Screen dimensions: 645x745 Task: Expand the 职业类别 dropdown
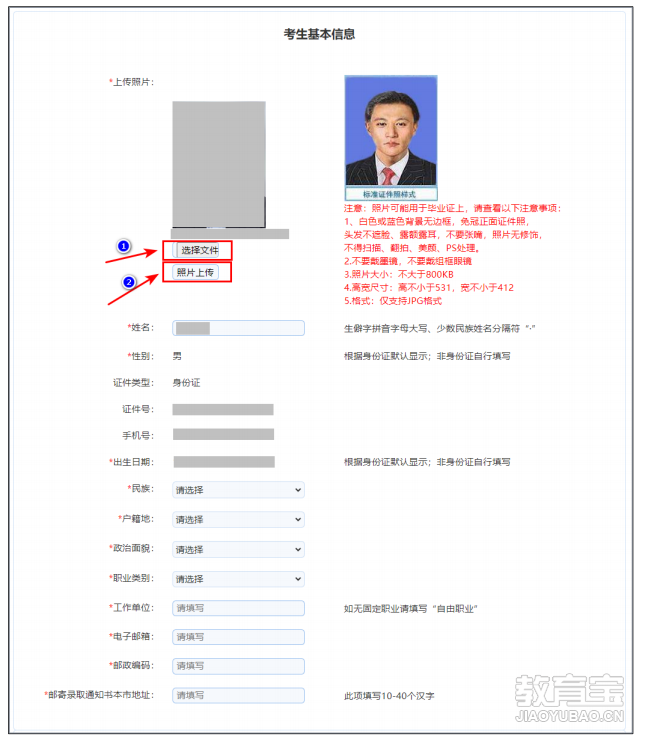pos(238,579)
